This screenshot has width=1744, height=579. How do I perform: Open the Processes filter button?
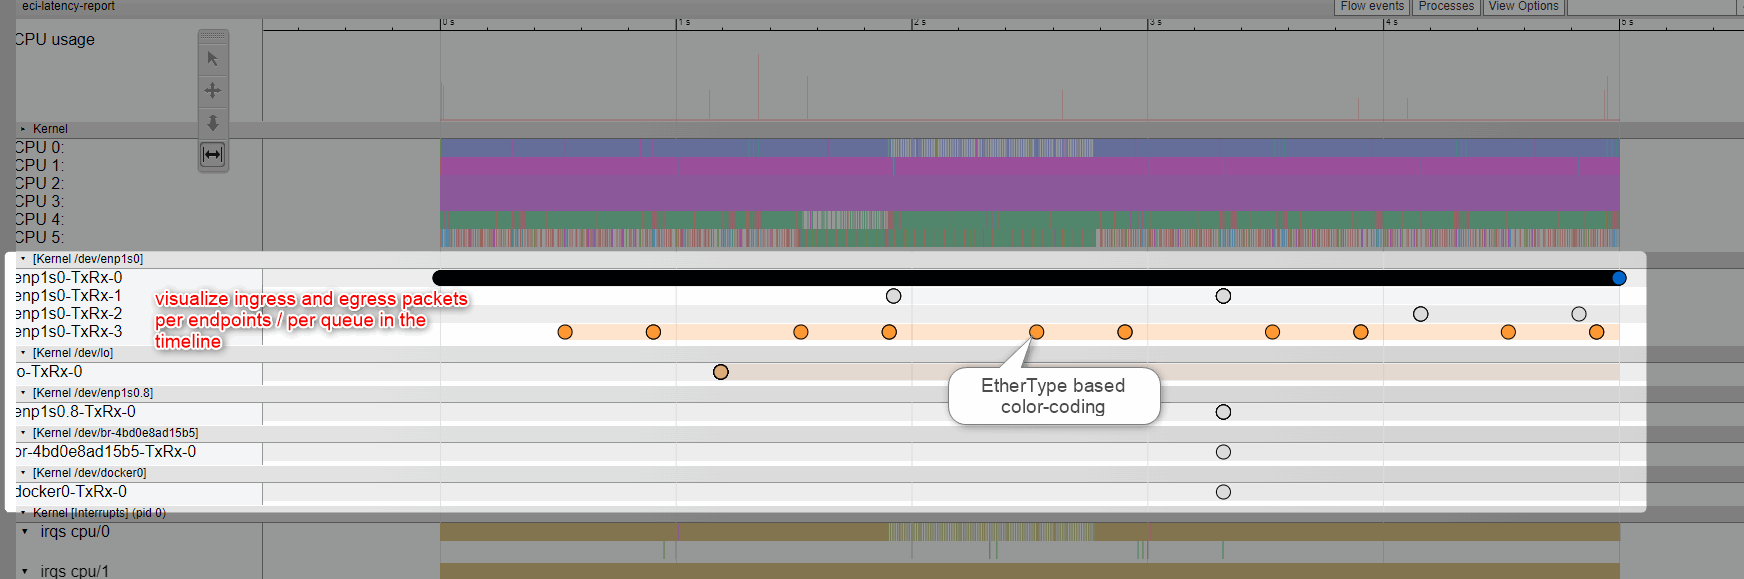[1446, 6]
